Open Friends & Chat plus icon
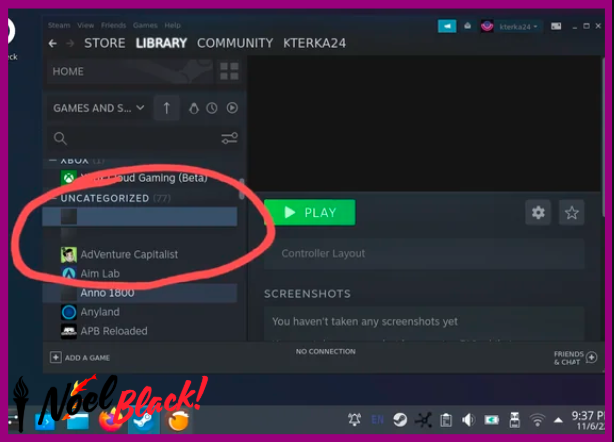This screenshot has width=614, height=442. pyautogui.click(x=592, y=357)
